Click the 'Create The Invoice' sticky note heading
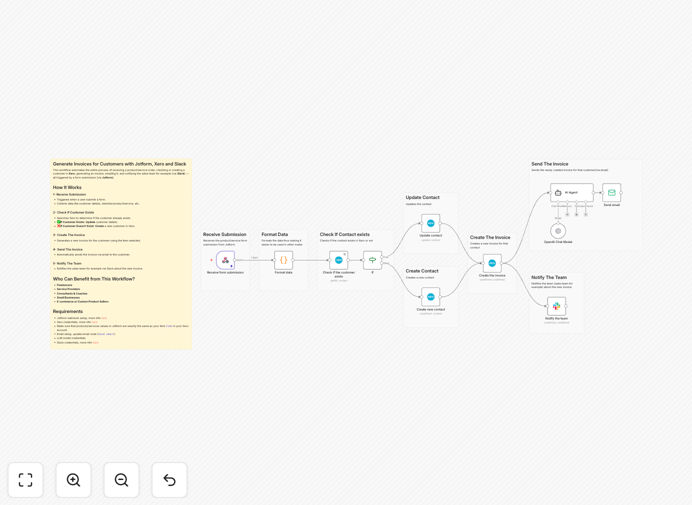Image resolution: width=692 pixels, height=505 pixels. click(490, 237)
